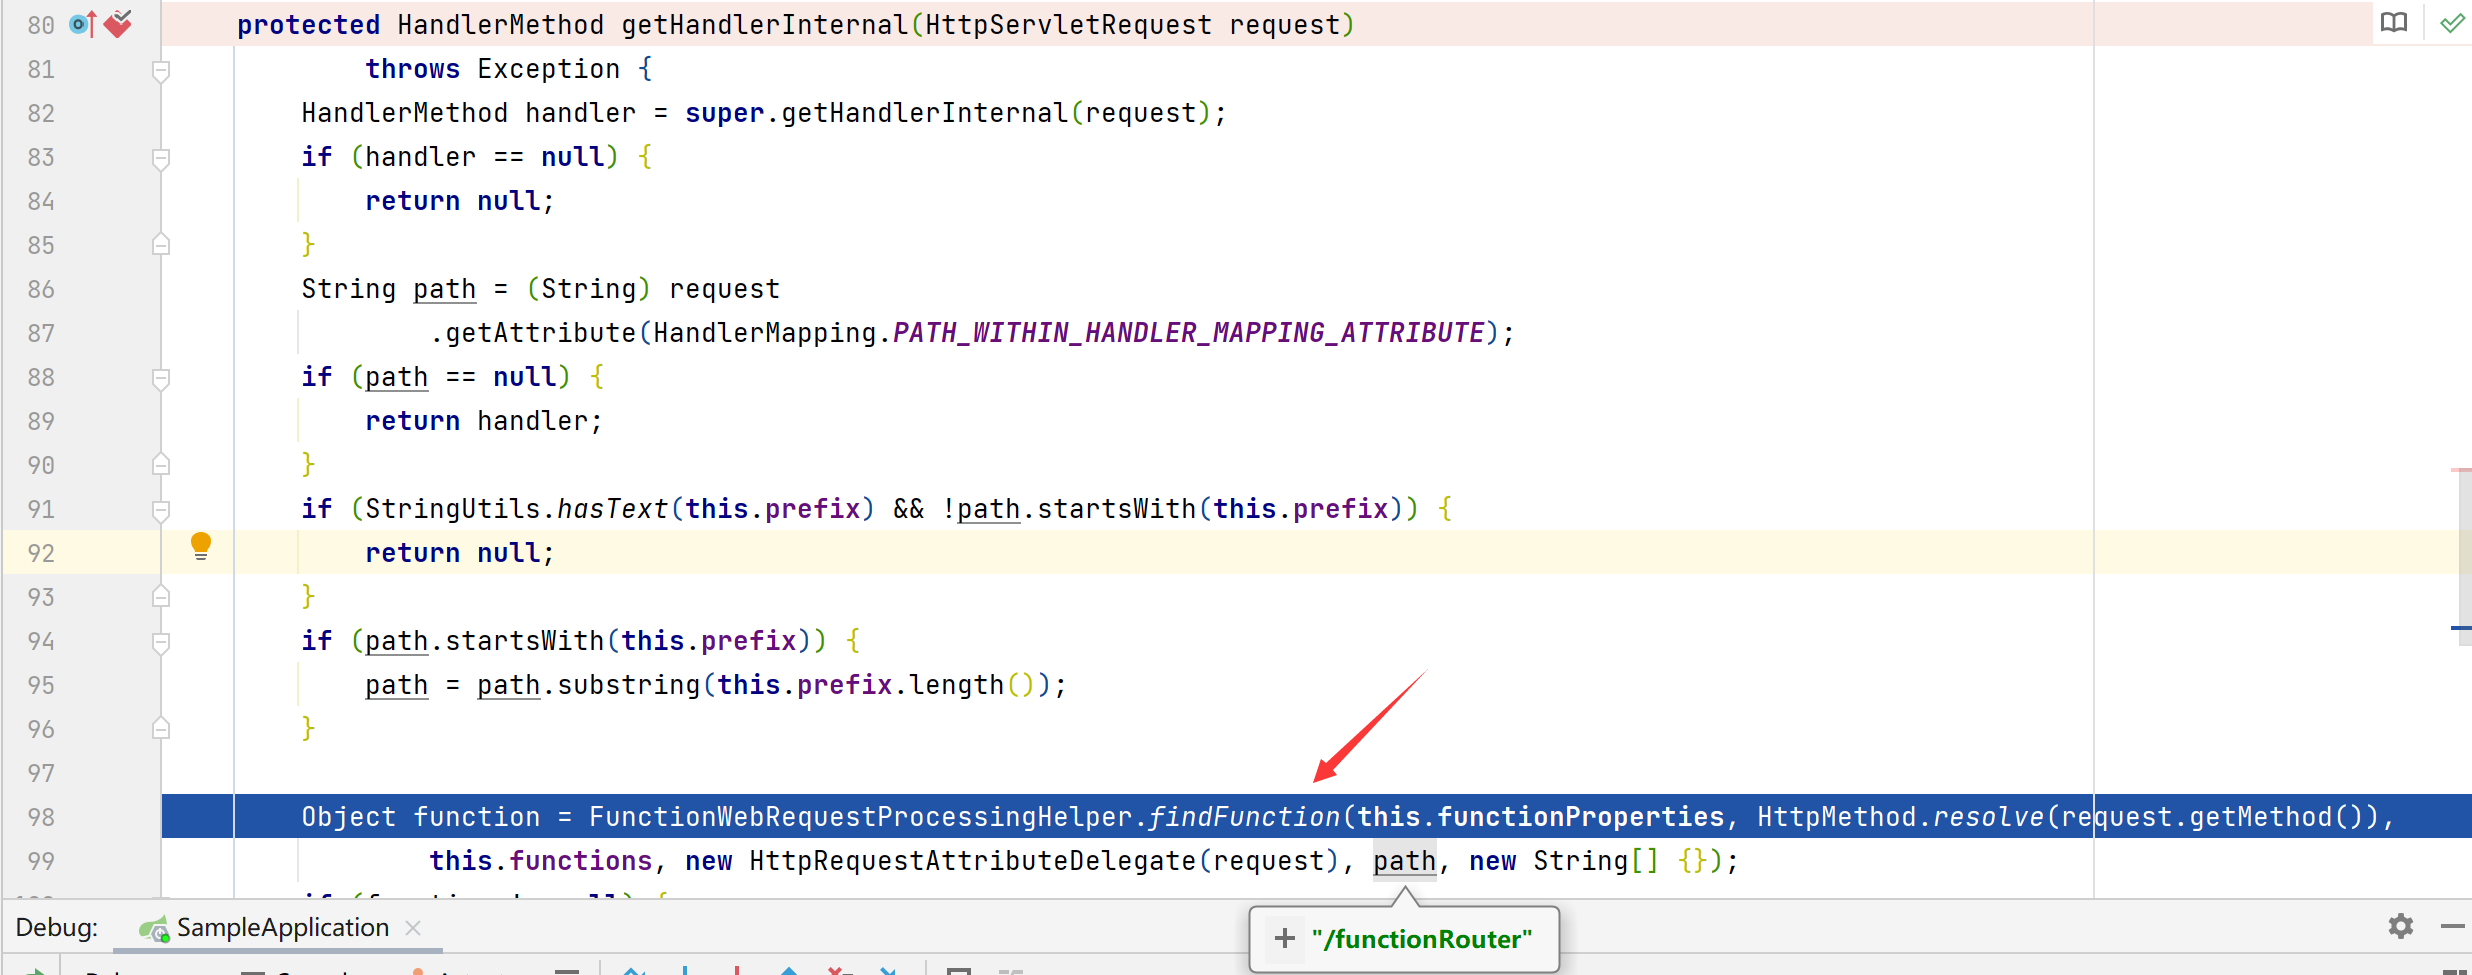The width and height of the screenshot is (2472, 975).
Task: Click line number 98 in the gutter
Action: click(x=41, y=817)
